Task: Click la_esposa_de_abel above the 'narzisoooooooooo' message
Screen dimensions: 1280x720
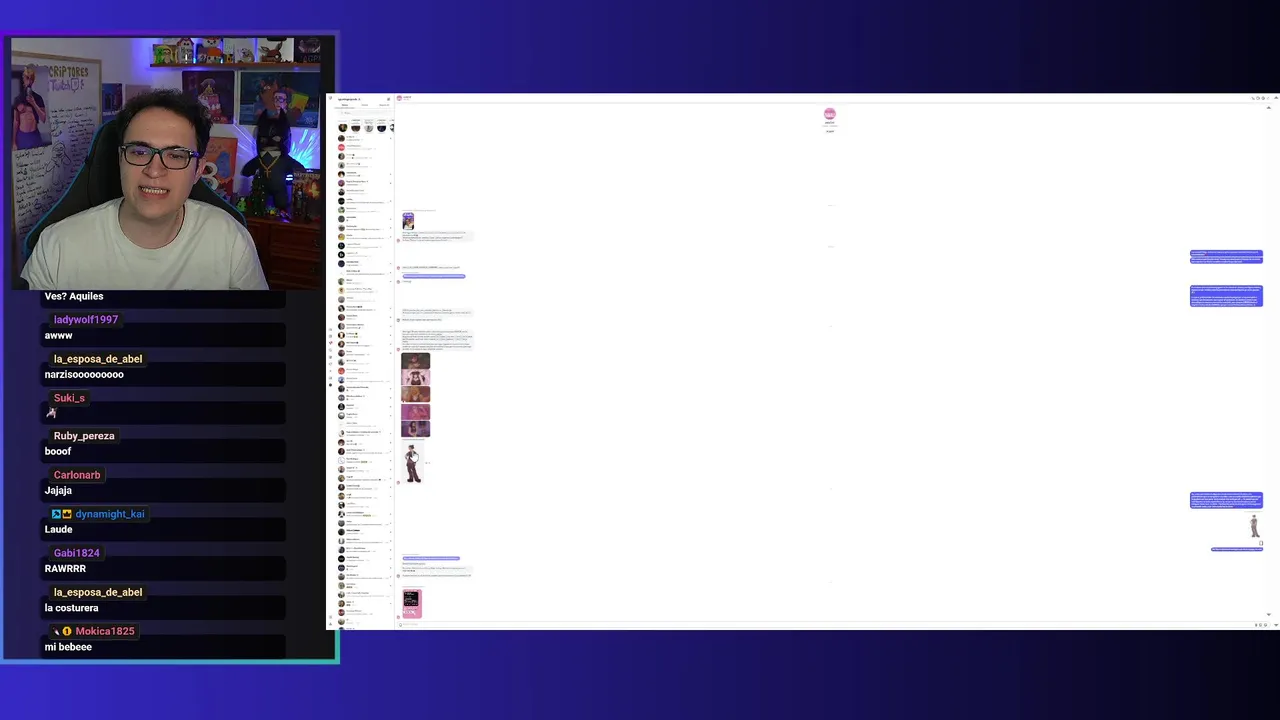Action: [98, 359]
